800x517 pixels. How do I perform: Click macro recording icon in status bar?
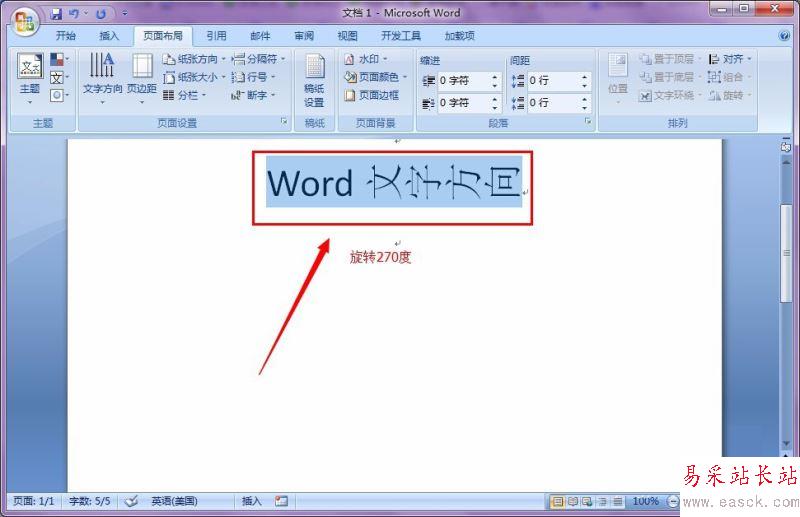pyautogui.click(x=281, y=501)
